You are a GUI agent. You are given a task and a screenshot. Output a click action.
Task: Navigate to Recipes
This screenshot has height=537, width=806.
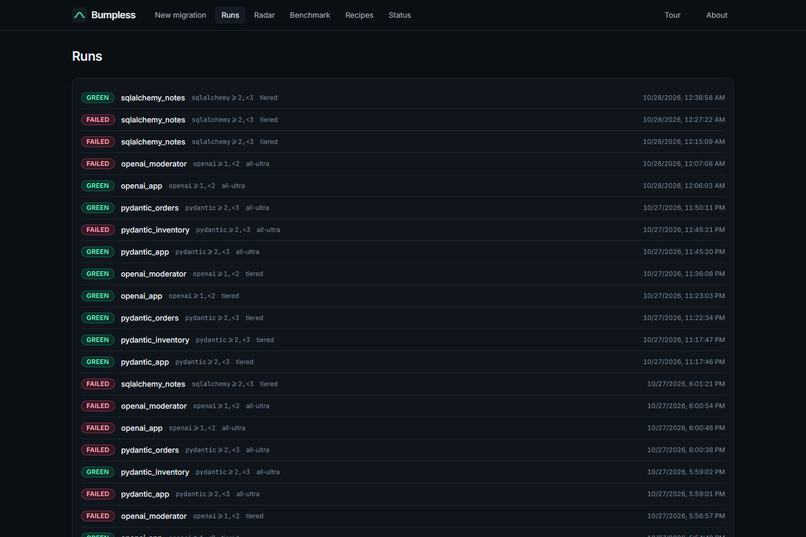[359, 15]
